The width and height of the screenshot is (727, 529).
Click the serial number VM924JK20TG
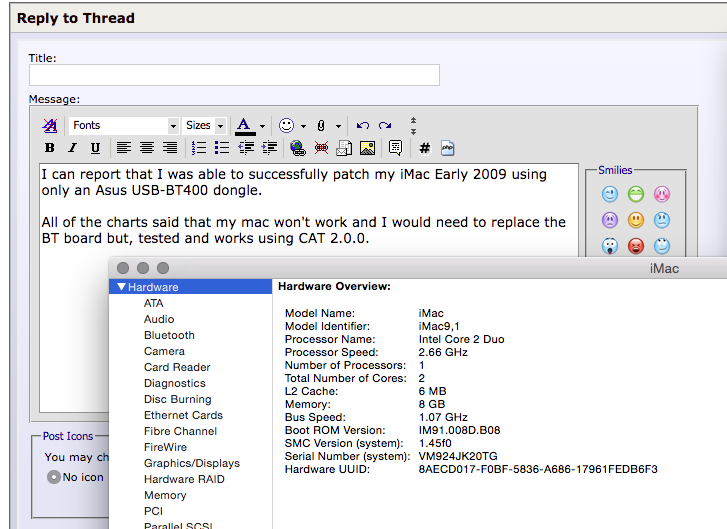tap(458, 456)
